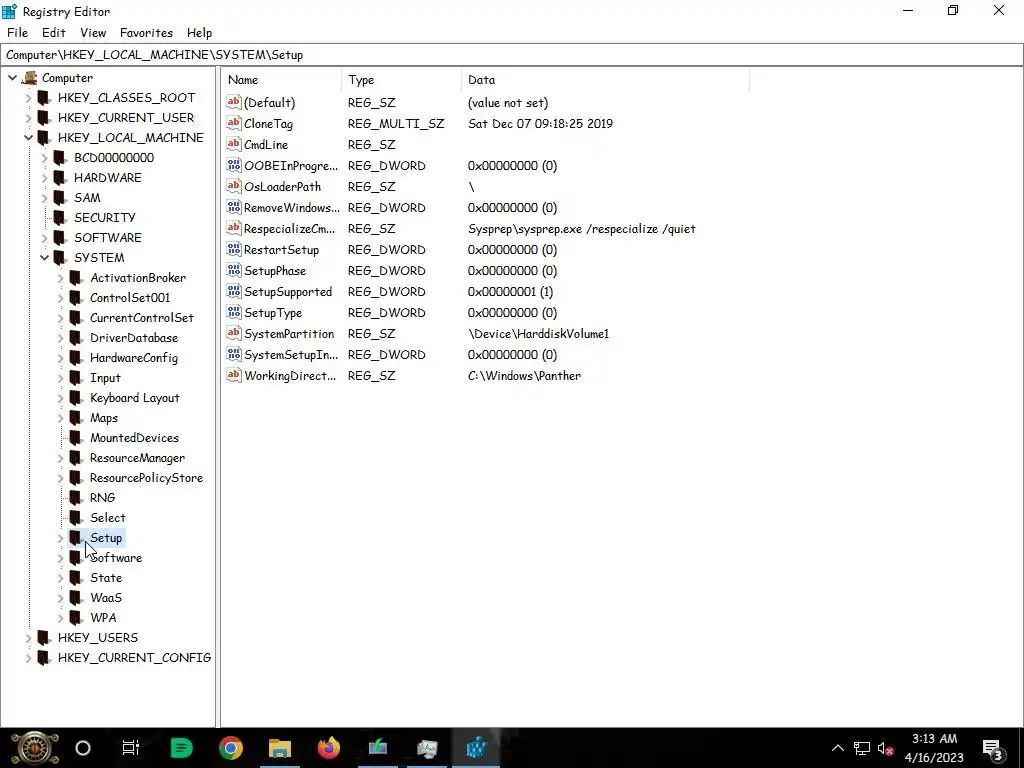Select the HardwareConfig key
The height and width of the screenshot is (768, 1024).
click(134, 358)
